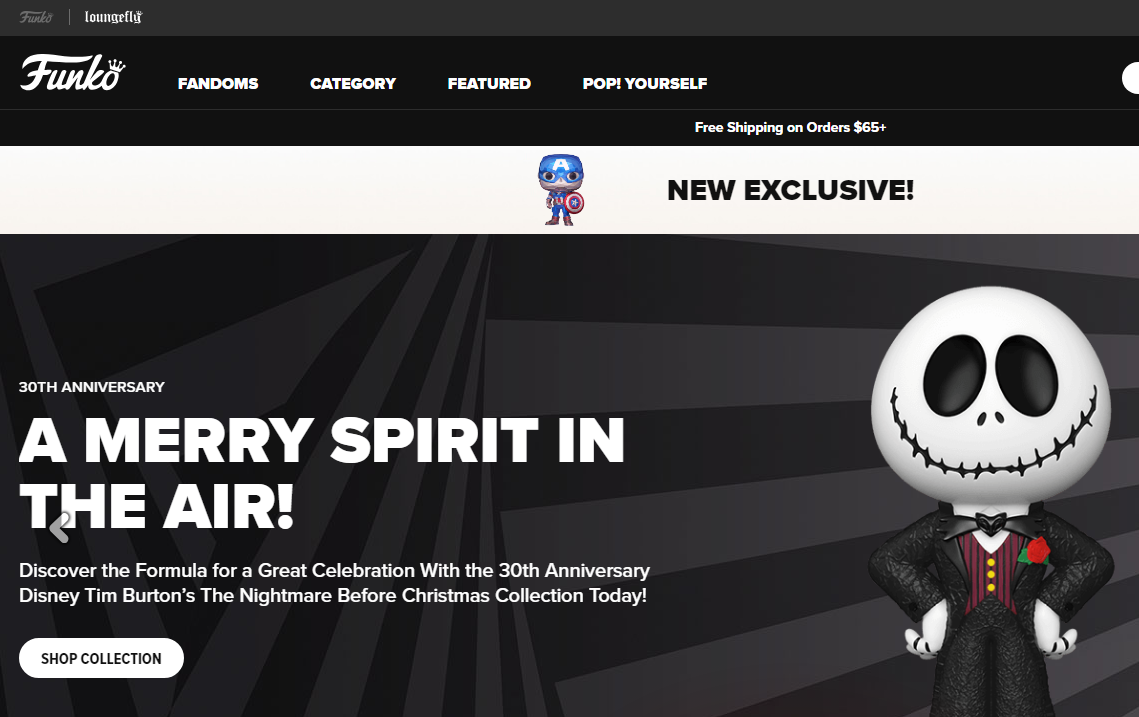The width and height of the screenshot is (1139, 717).
Task: Open the Captain America Pop figure thumbnail
Action: pyautogui.click(x=561, y=190)
